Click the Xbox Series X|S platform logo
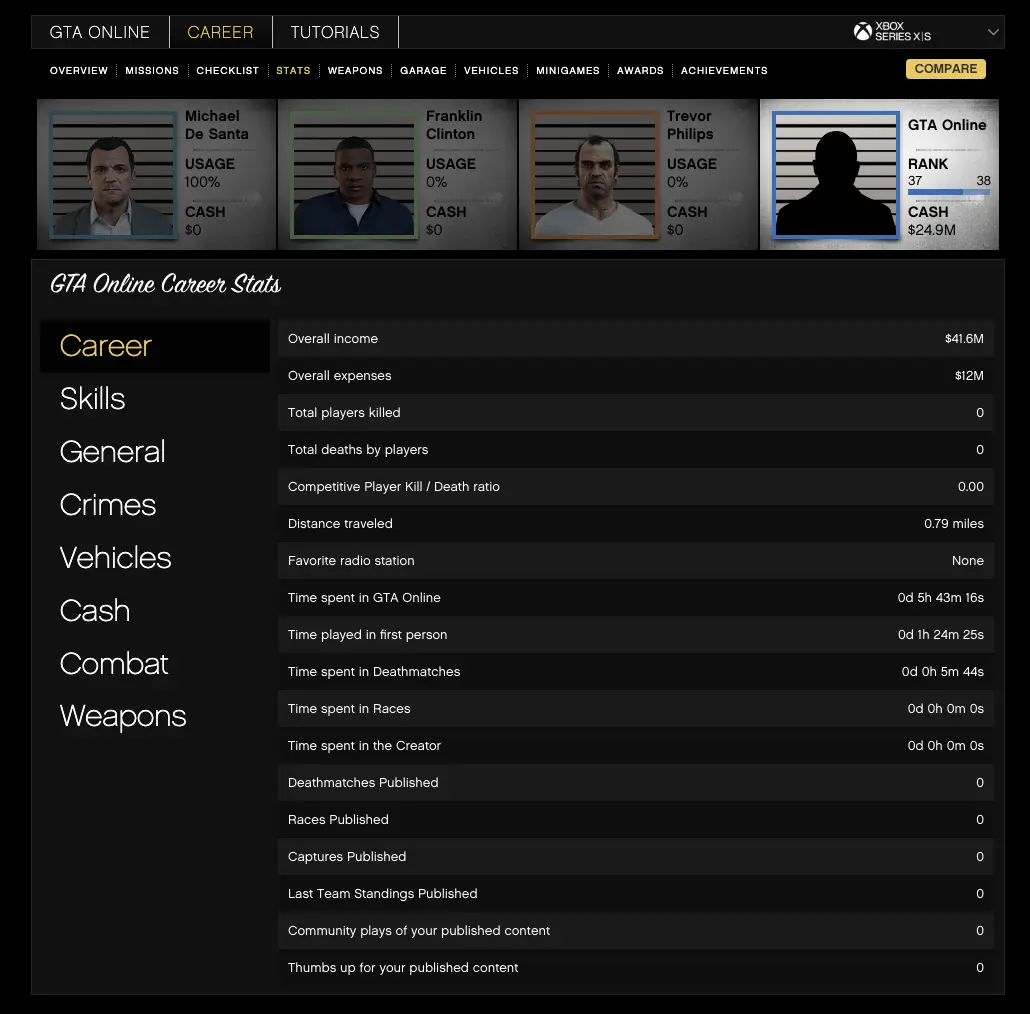 892,32
